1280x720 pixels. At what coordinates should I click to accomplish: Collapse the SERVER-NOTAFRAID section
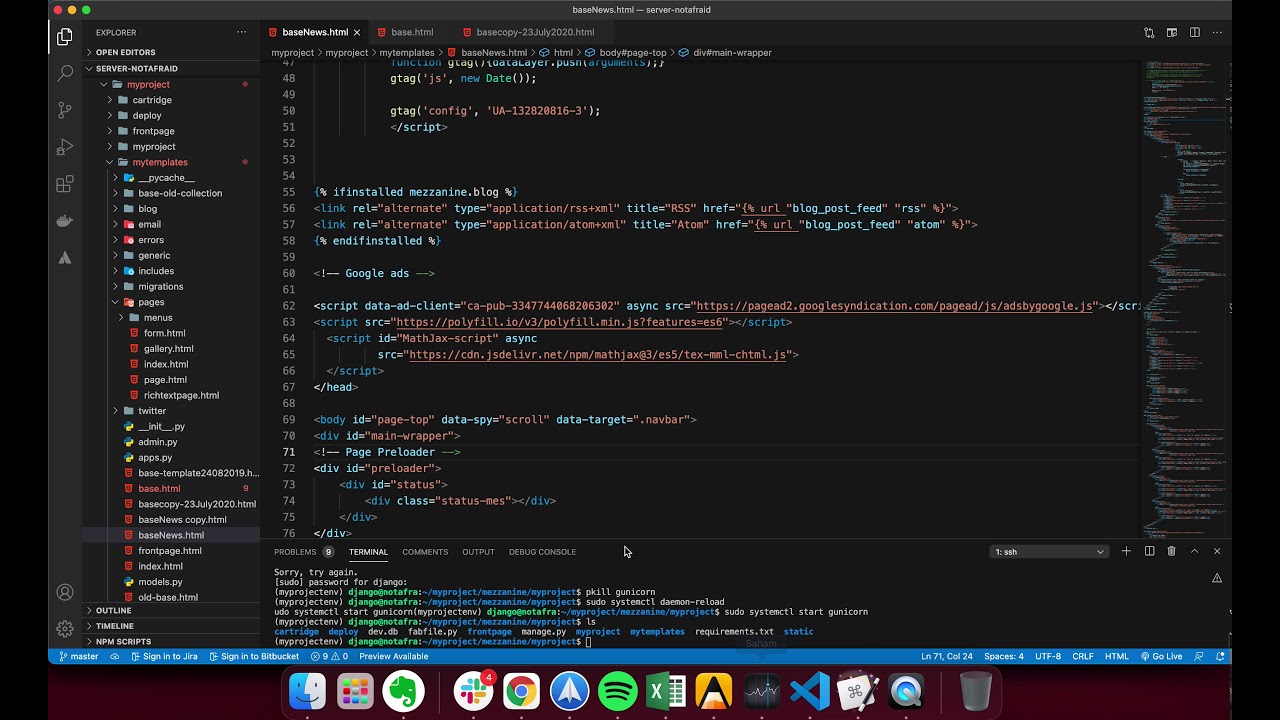coord(136,68)
